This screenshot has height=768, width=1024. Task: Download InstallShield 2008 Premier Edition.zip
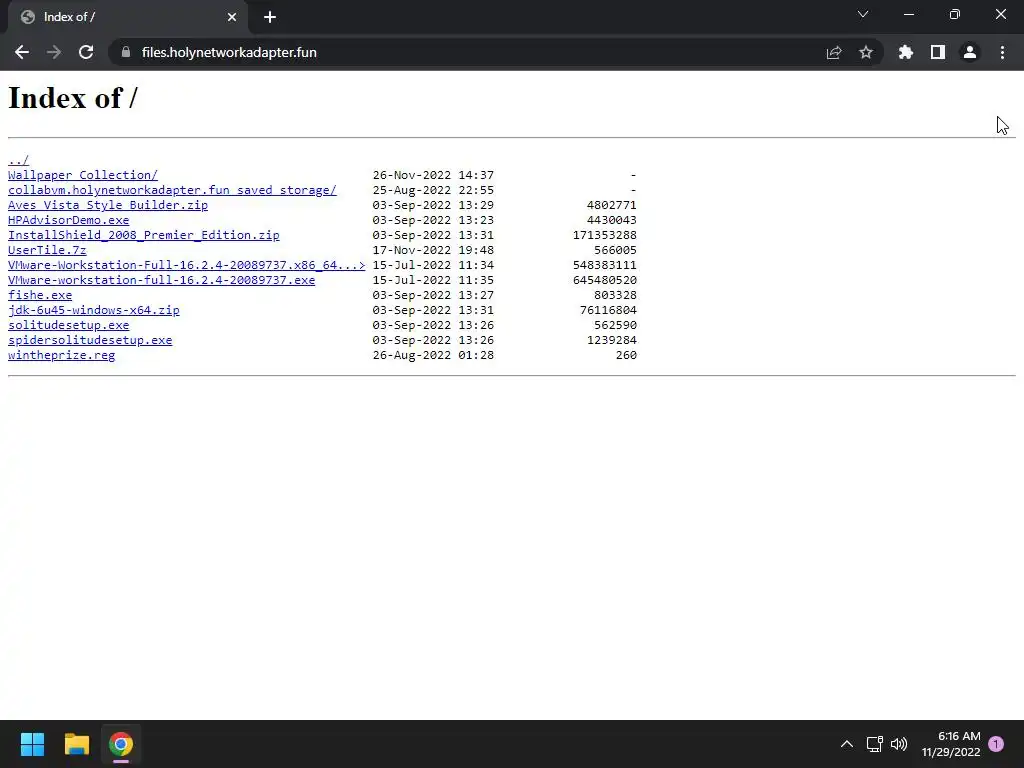[144, 235]
